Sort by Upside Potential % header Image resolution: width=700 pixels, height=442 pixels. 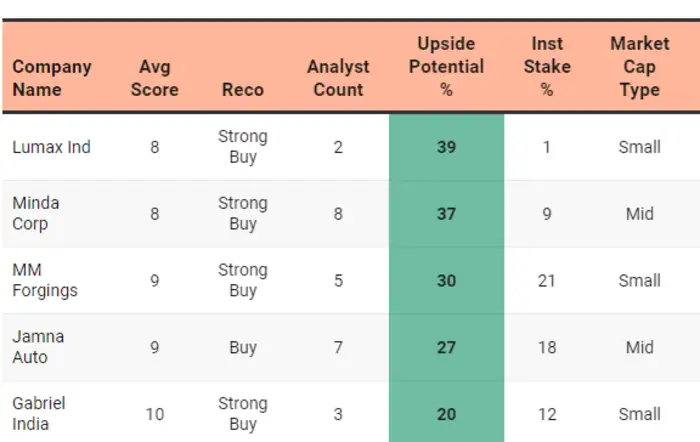[x=446, y=67]
